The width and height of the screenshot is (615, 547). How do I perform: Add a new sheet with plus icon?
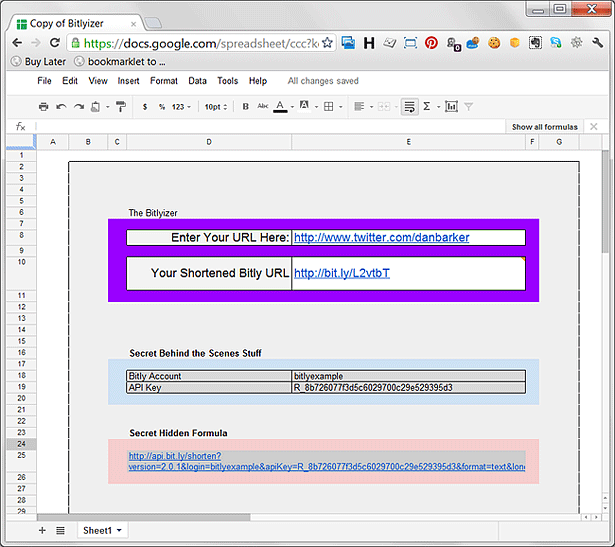click(x=42, y=531)
